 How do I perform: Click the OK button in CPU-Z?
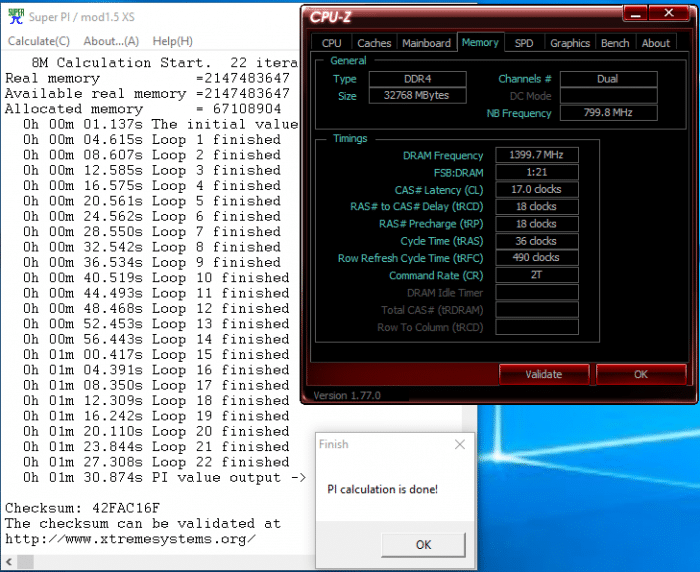point(641,374)
